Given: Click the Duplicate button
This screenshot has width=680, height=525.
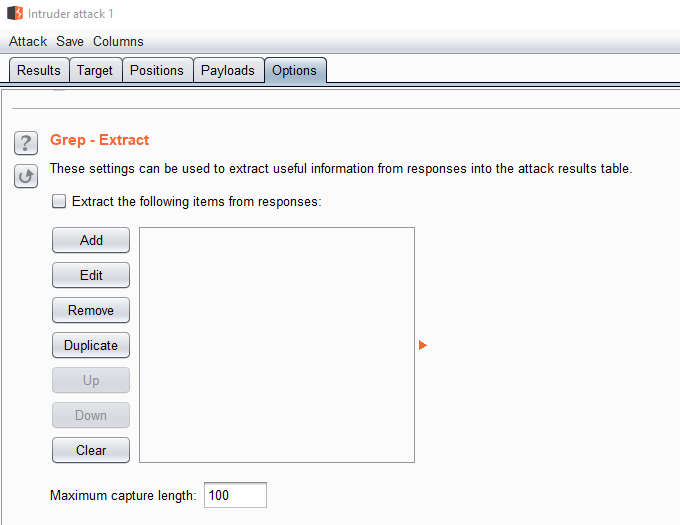Looking at the screenshot, I should click(91, 345).
